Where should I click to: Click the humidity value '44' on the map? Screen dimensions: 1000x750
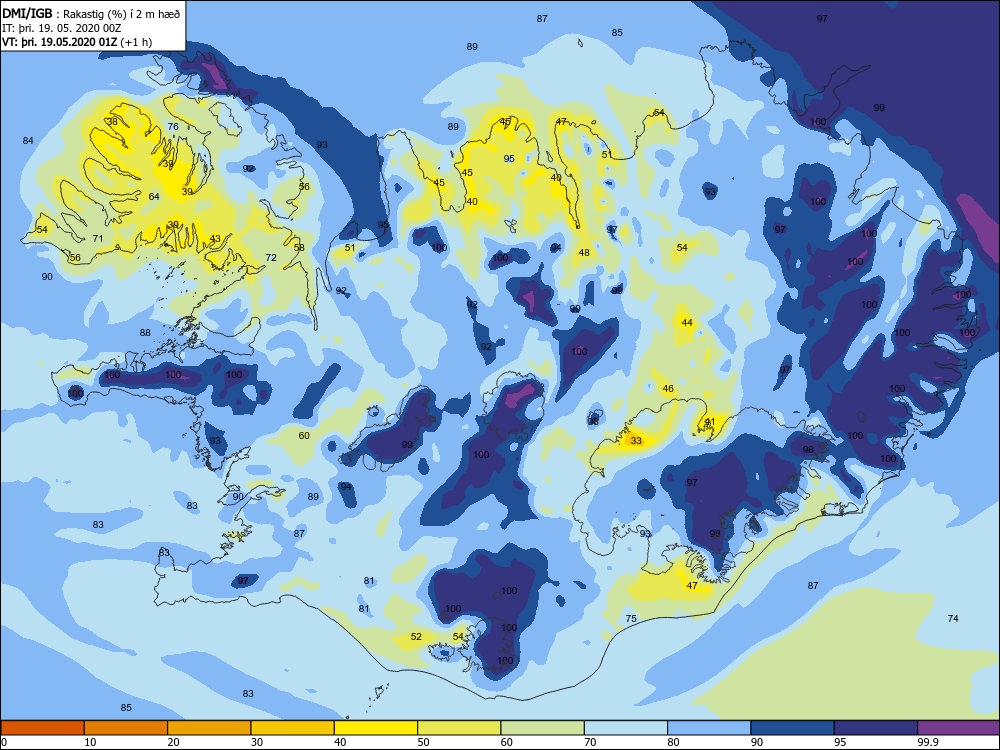687,323
